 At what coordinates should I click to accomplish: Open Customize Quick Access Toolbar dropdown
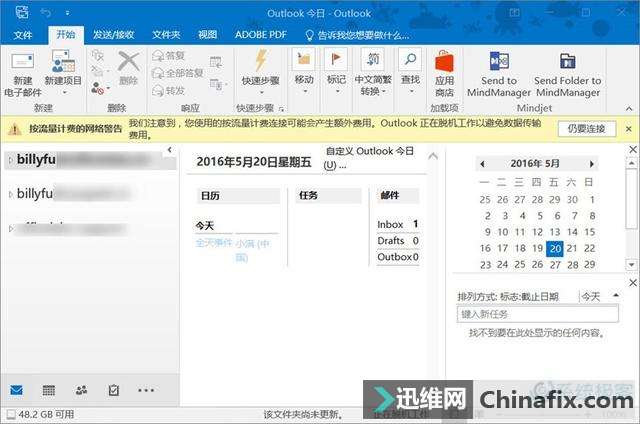[x=67, y=13]
